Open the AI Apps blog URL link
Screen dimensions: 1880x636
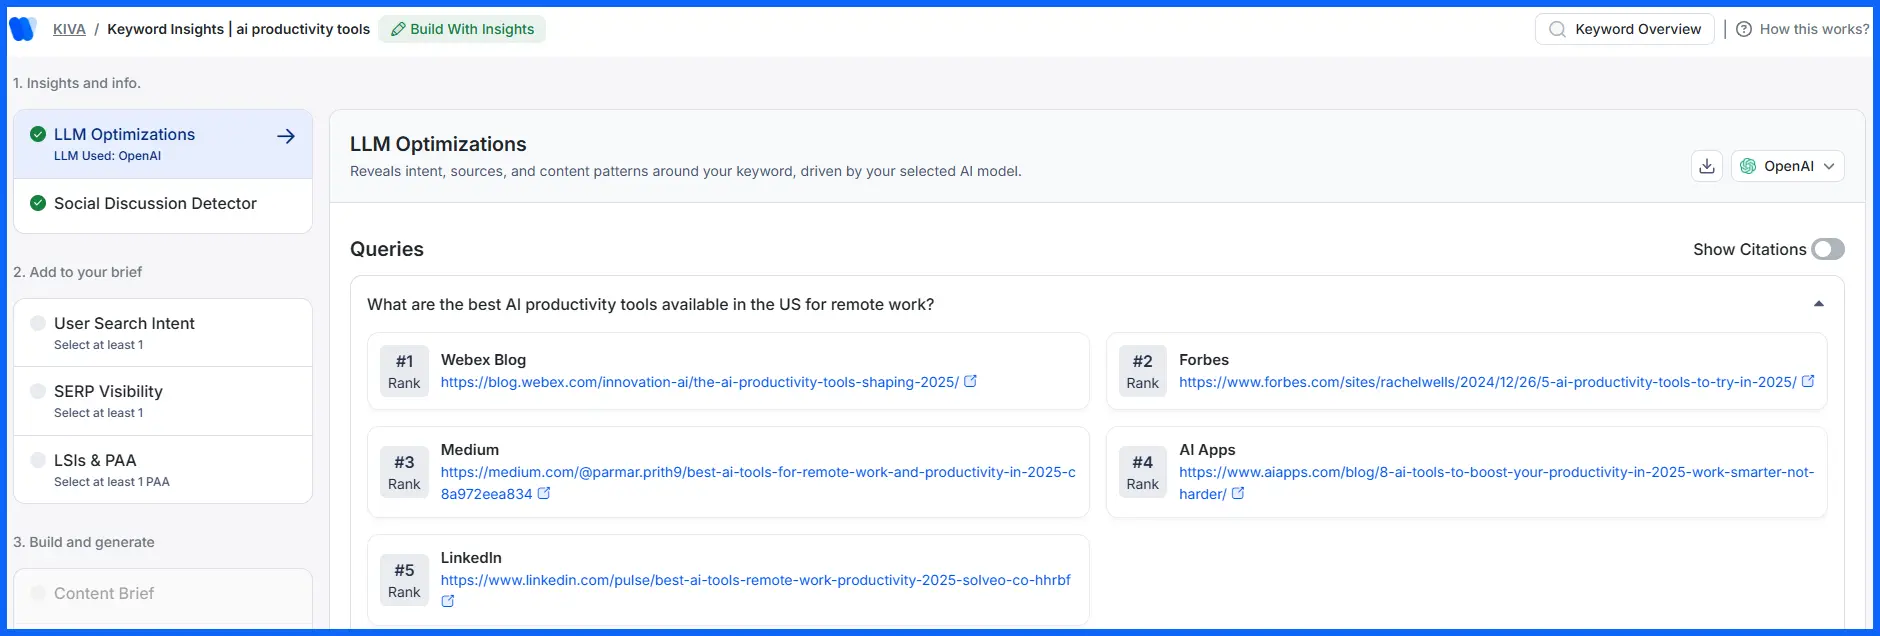click(x=1496, y=483)
